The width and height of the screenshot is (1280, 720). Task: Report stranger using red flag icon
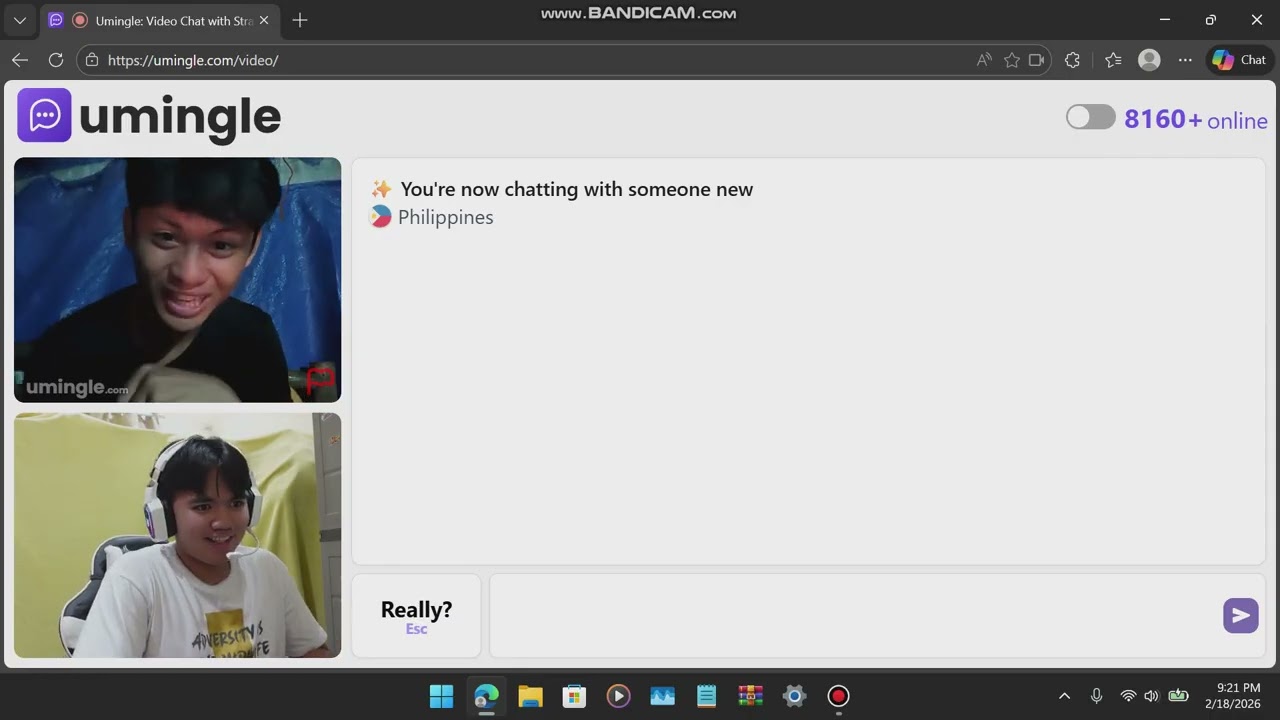(320, 380)
